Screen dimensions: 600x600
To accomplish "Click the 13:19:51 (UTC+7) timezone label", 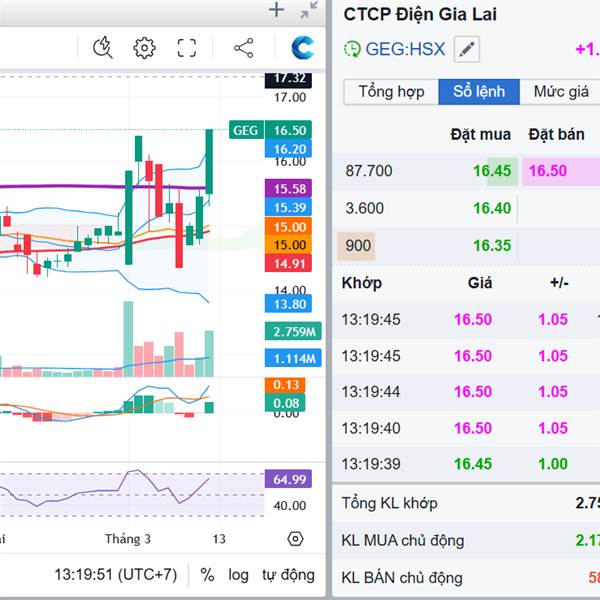I will click(x=116, y=575).
